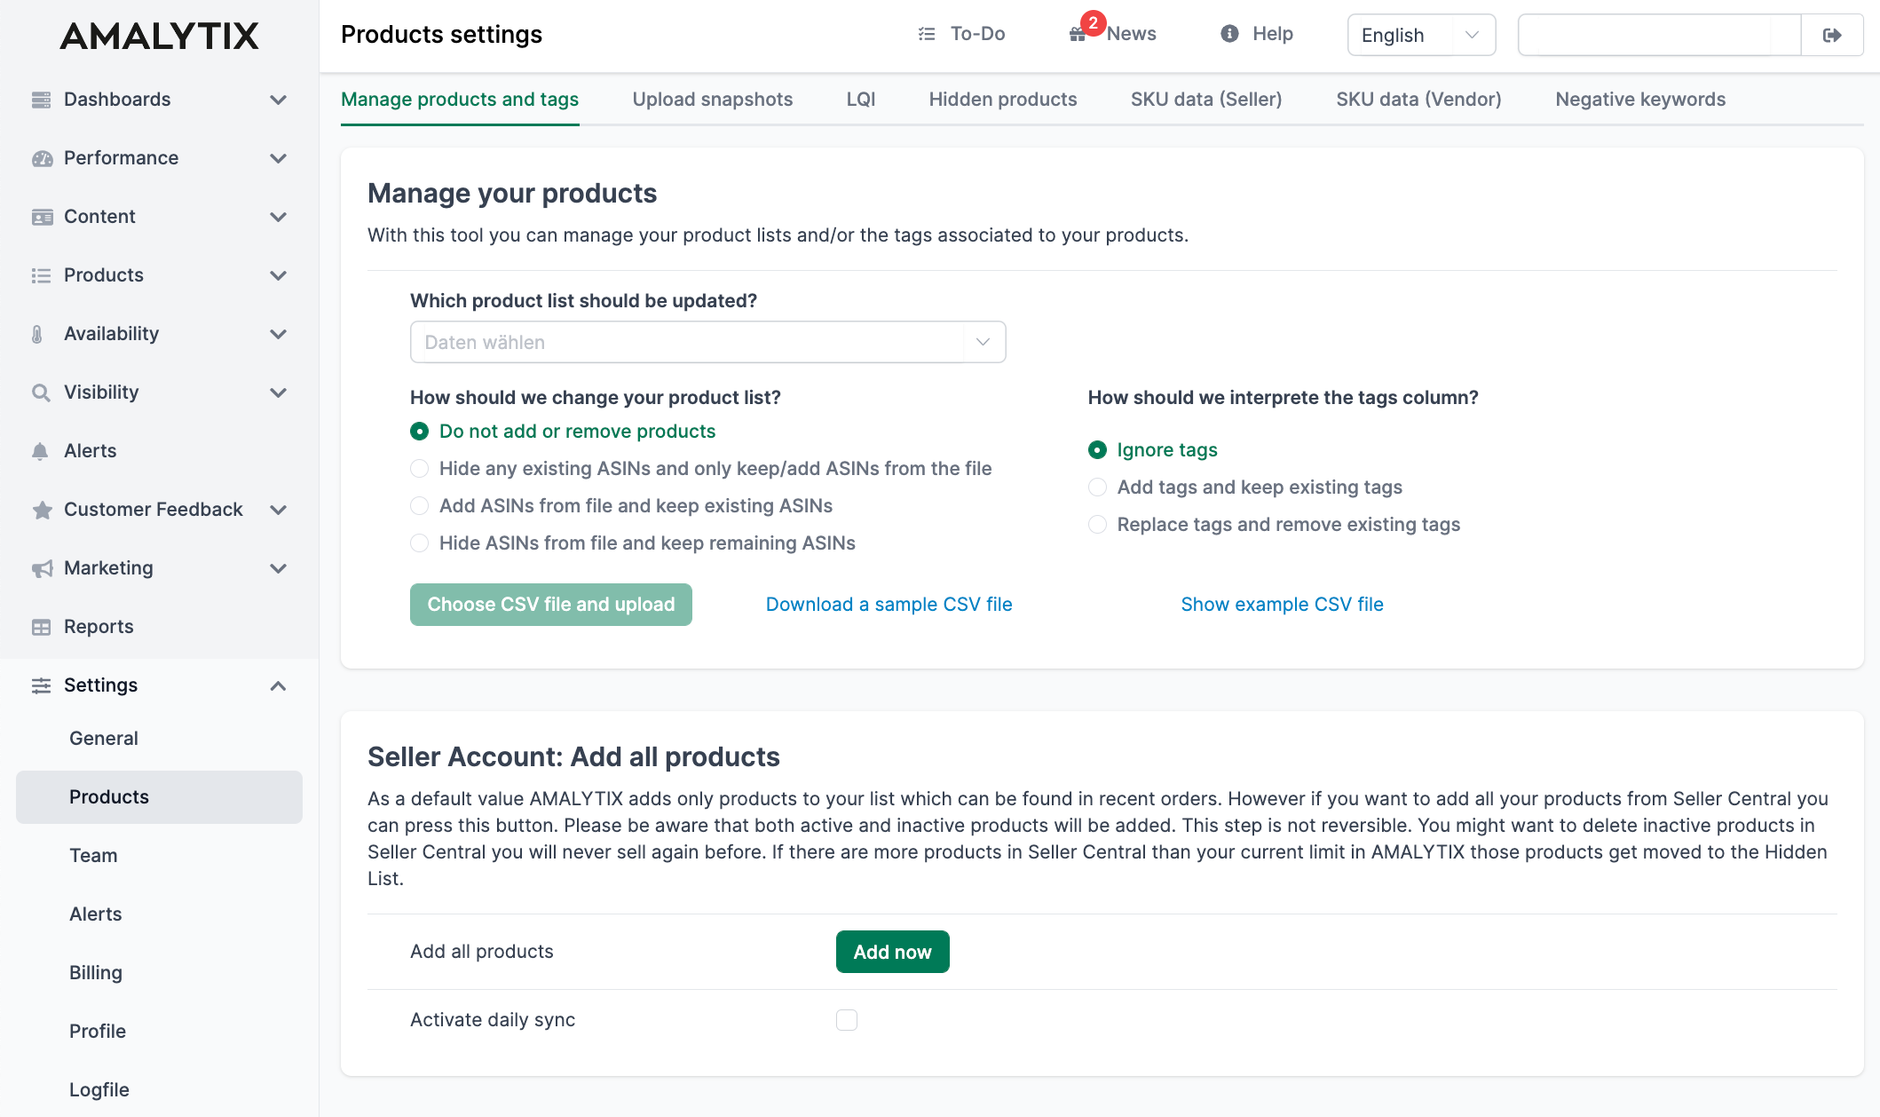
Task: Open the 'Daten wählen' product list dropdown
Action: pyautogui.click(x=708, y=342)
